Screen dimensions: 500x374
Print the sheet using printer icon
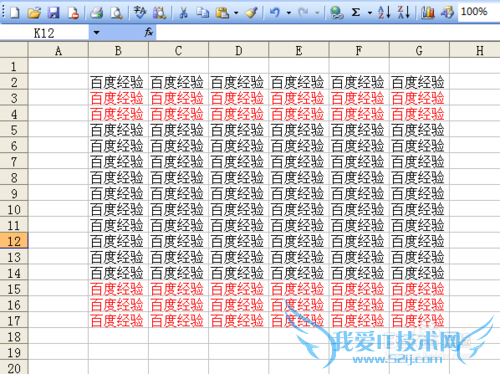[x=97, y=13]
